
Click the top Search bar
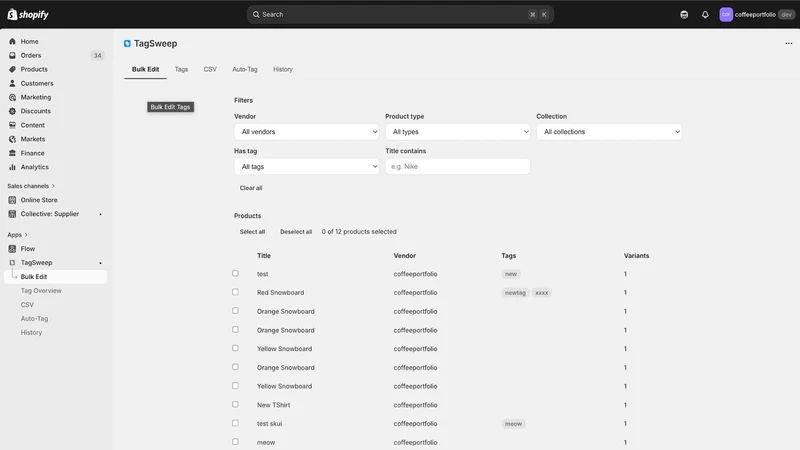(x=401, y=14)
